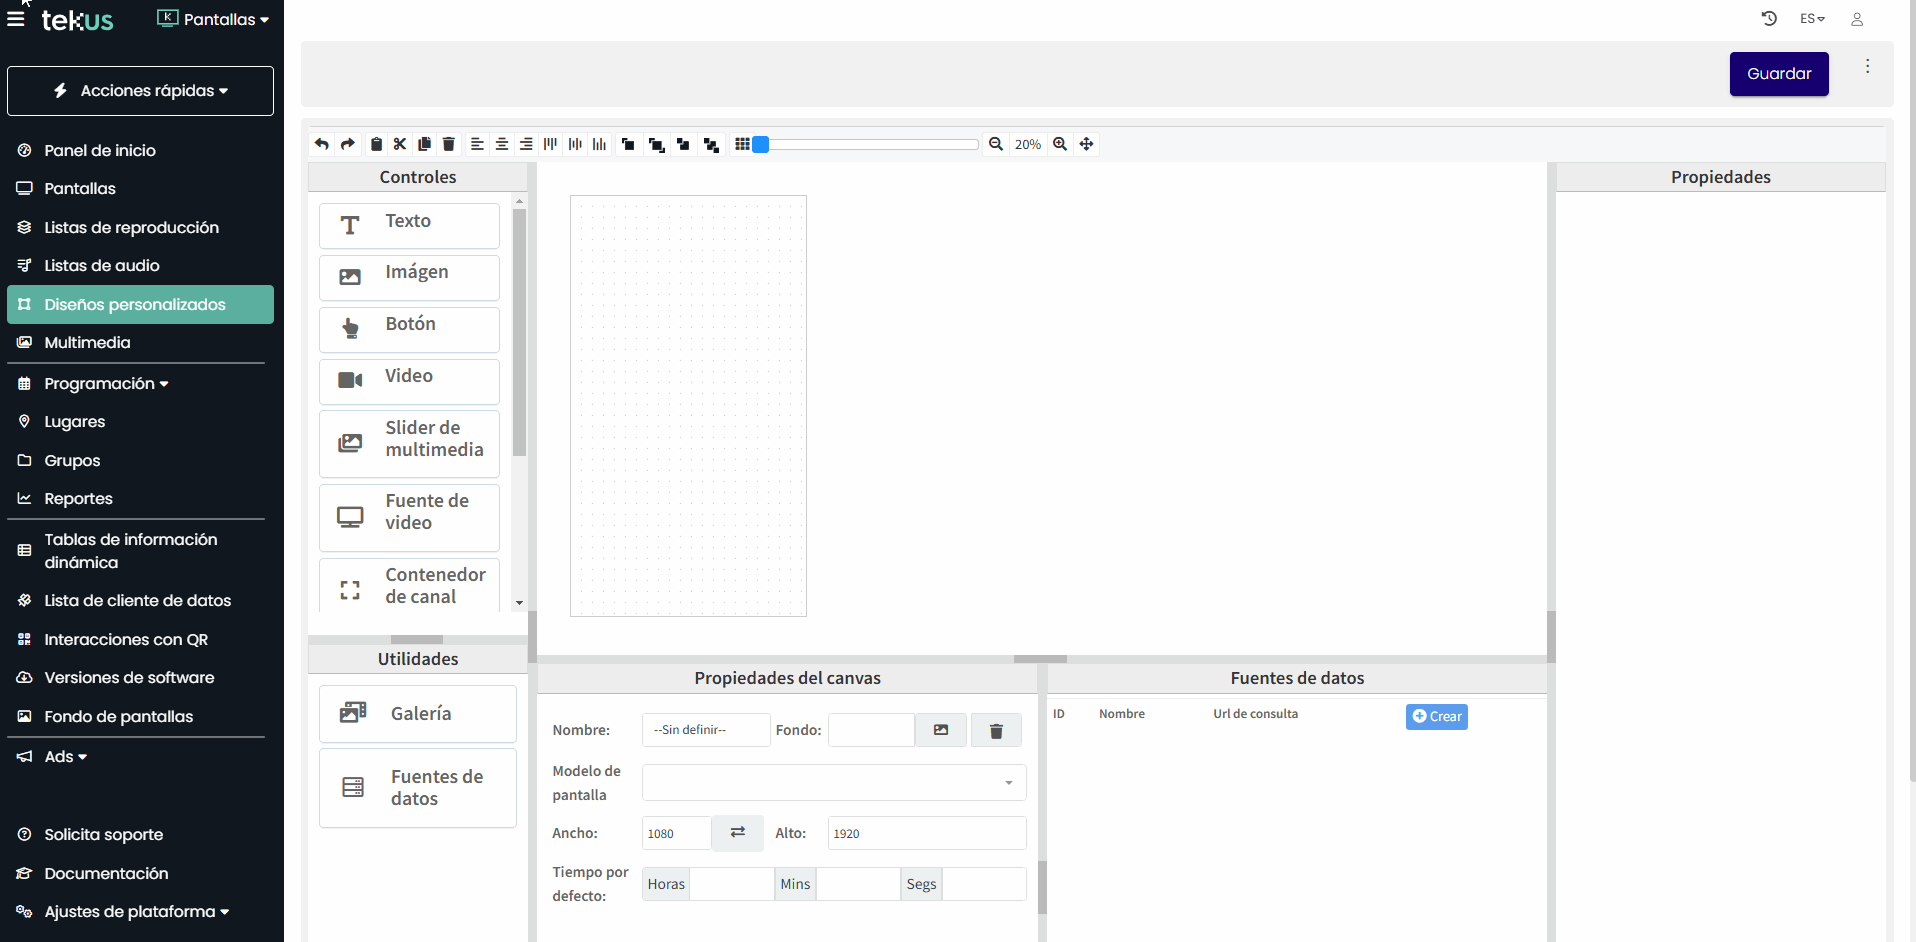1916x942 pixels.
Task: Click the trash delete icon in toolbar
Action: pyautogui.click(x=449, y=144)
